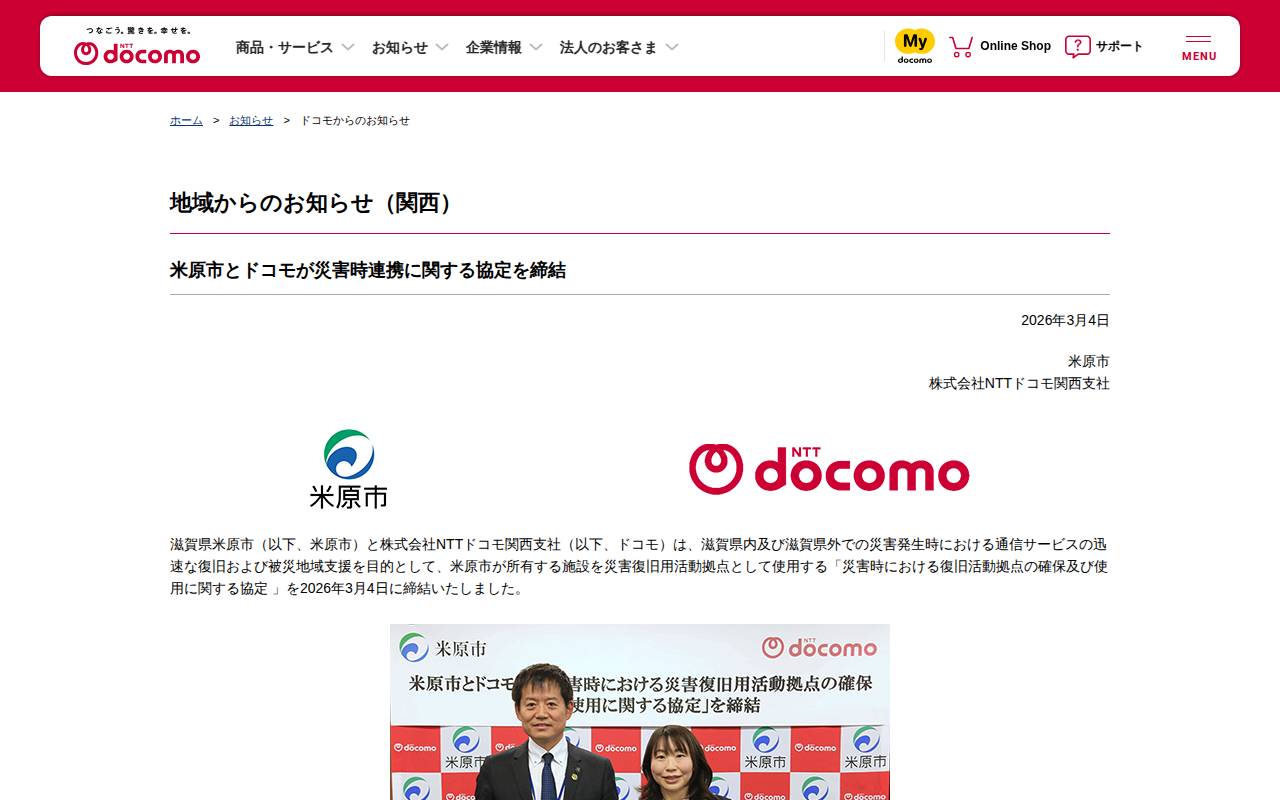Click the date 2026年3月4日

pos(1065,320)
